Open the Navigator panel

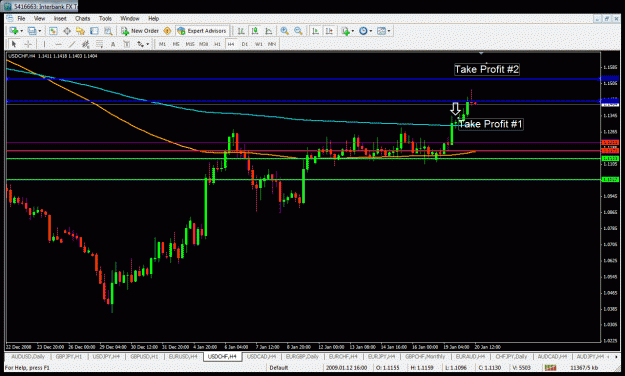[81, 31]
